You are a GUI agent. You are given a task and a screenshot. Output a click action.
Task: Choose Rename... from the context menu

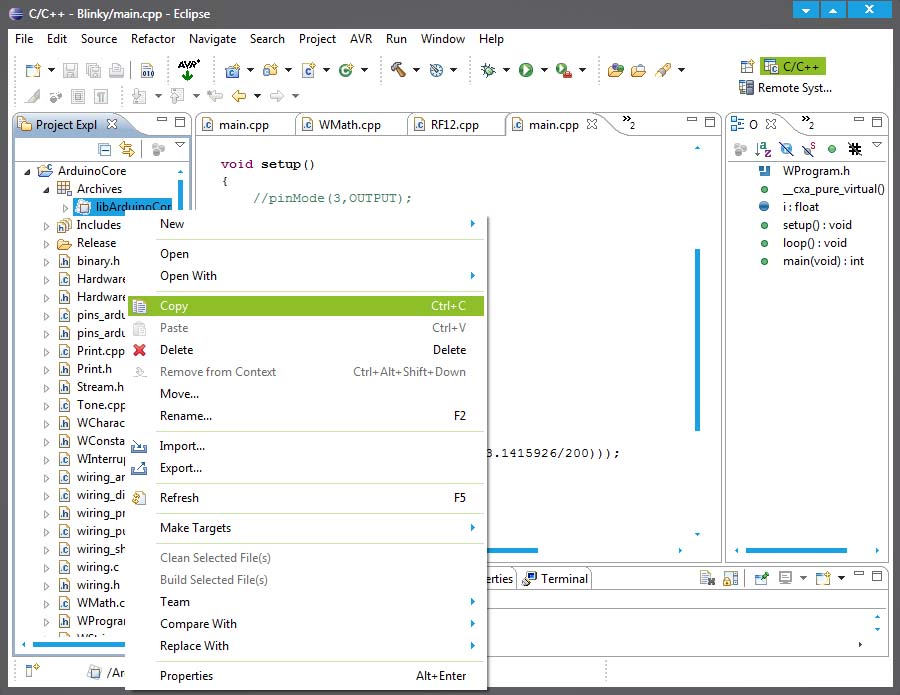coord(306,416)
